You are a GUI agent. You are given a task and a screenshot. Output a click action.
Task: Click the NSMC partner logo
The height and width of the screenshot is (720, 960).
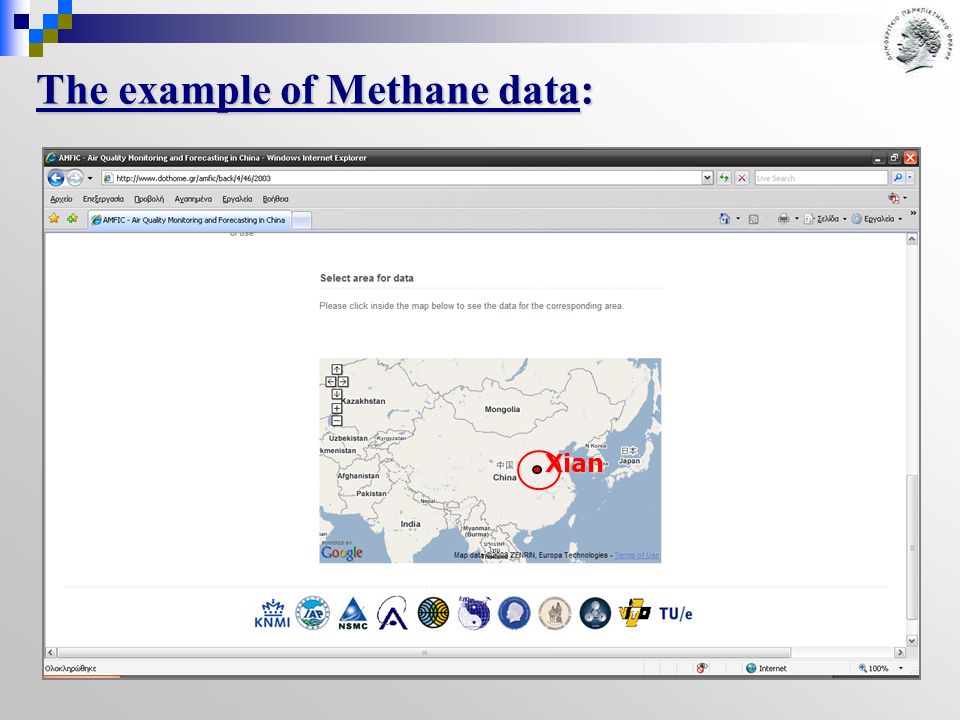pos(353,614)
